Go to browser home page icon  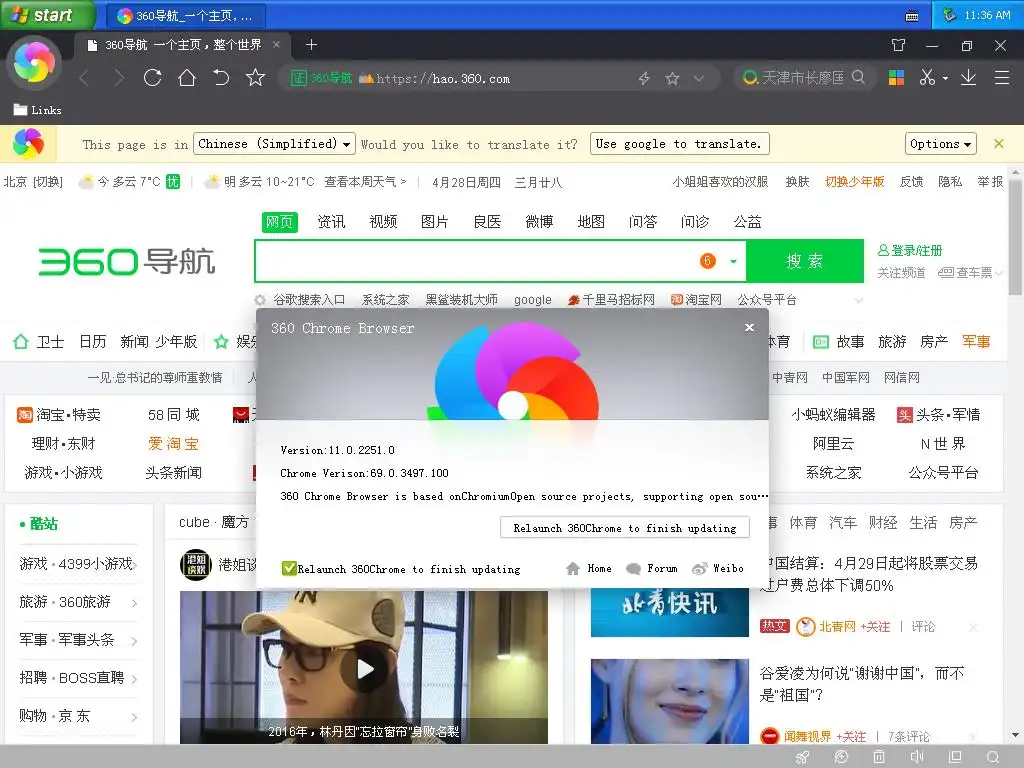187,78
